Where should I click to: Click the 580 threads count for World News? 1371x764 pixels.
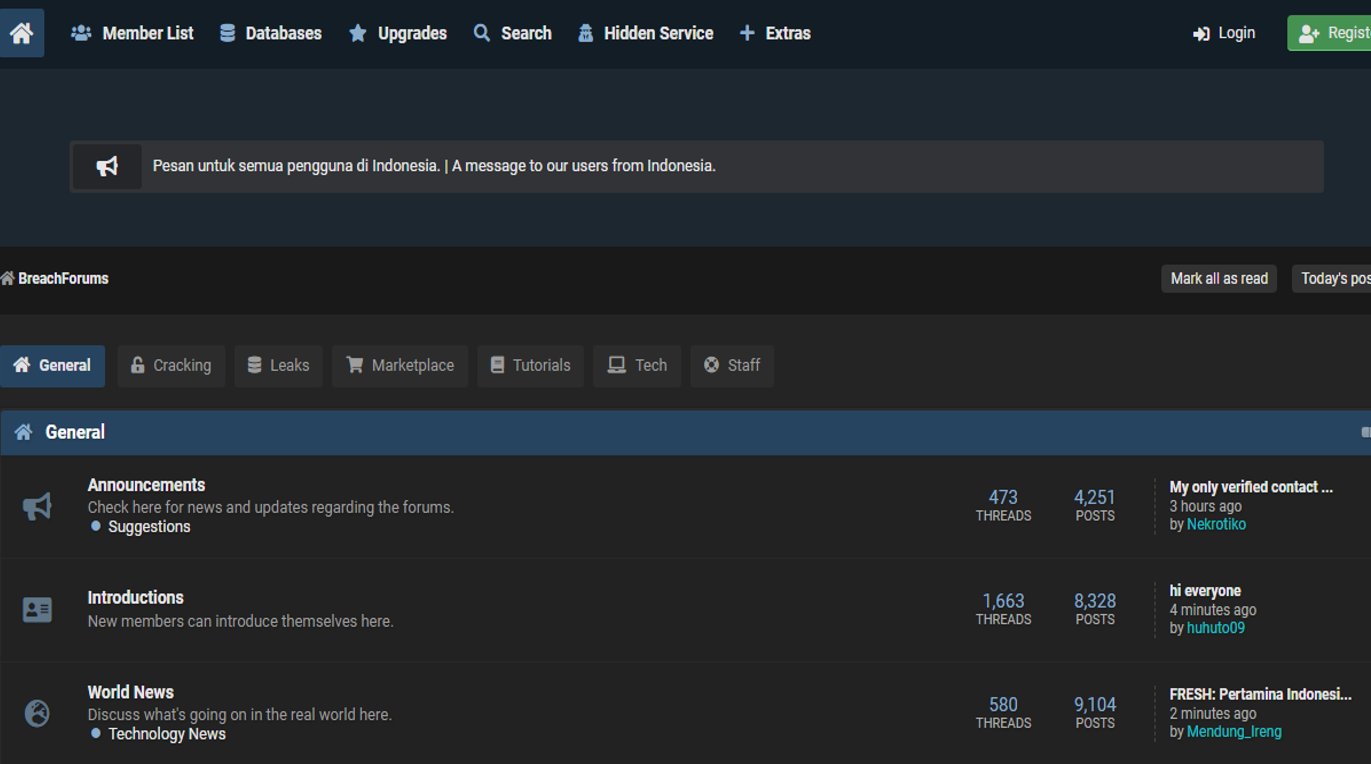coord(1003,705)
